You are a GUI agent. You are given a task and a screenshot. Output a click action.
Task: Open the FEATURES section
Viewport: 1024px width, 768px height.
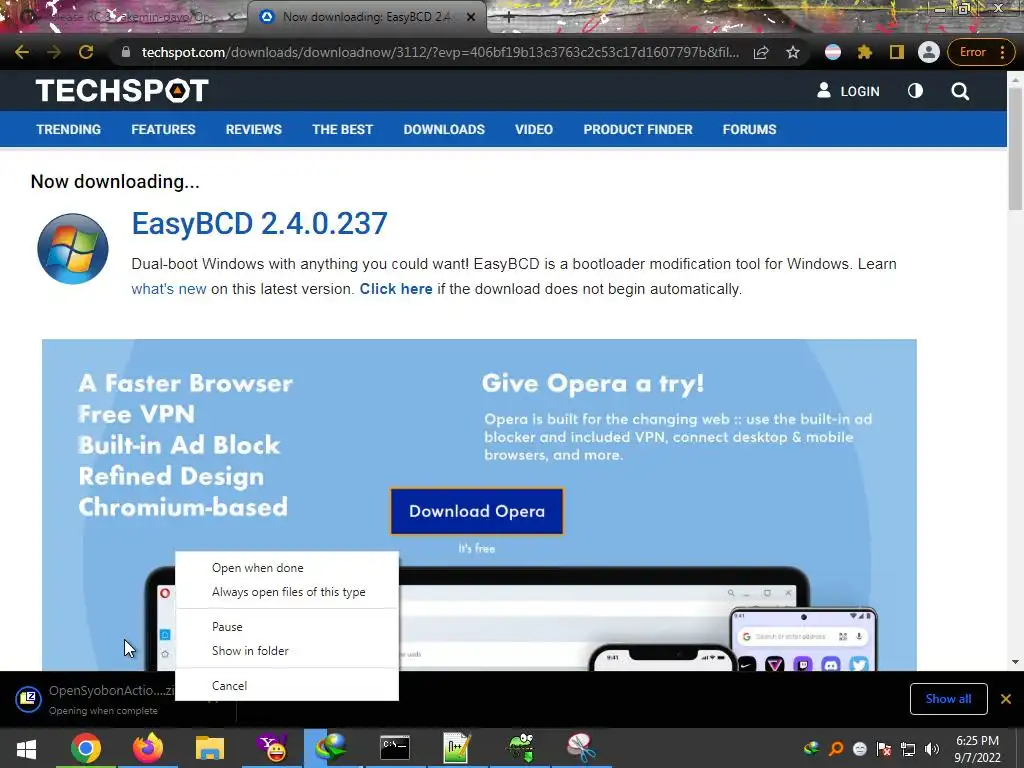tap(163, 129)
